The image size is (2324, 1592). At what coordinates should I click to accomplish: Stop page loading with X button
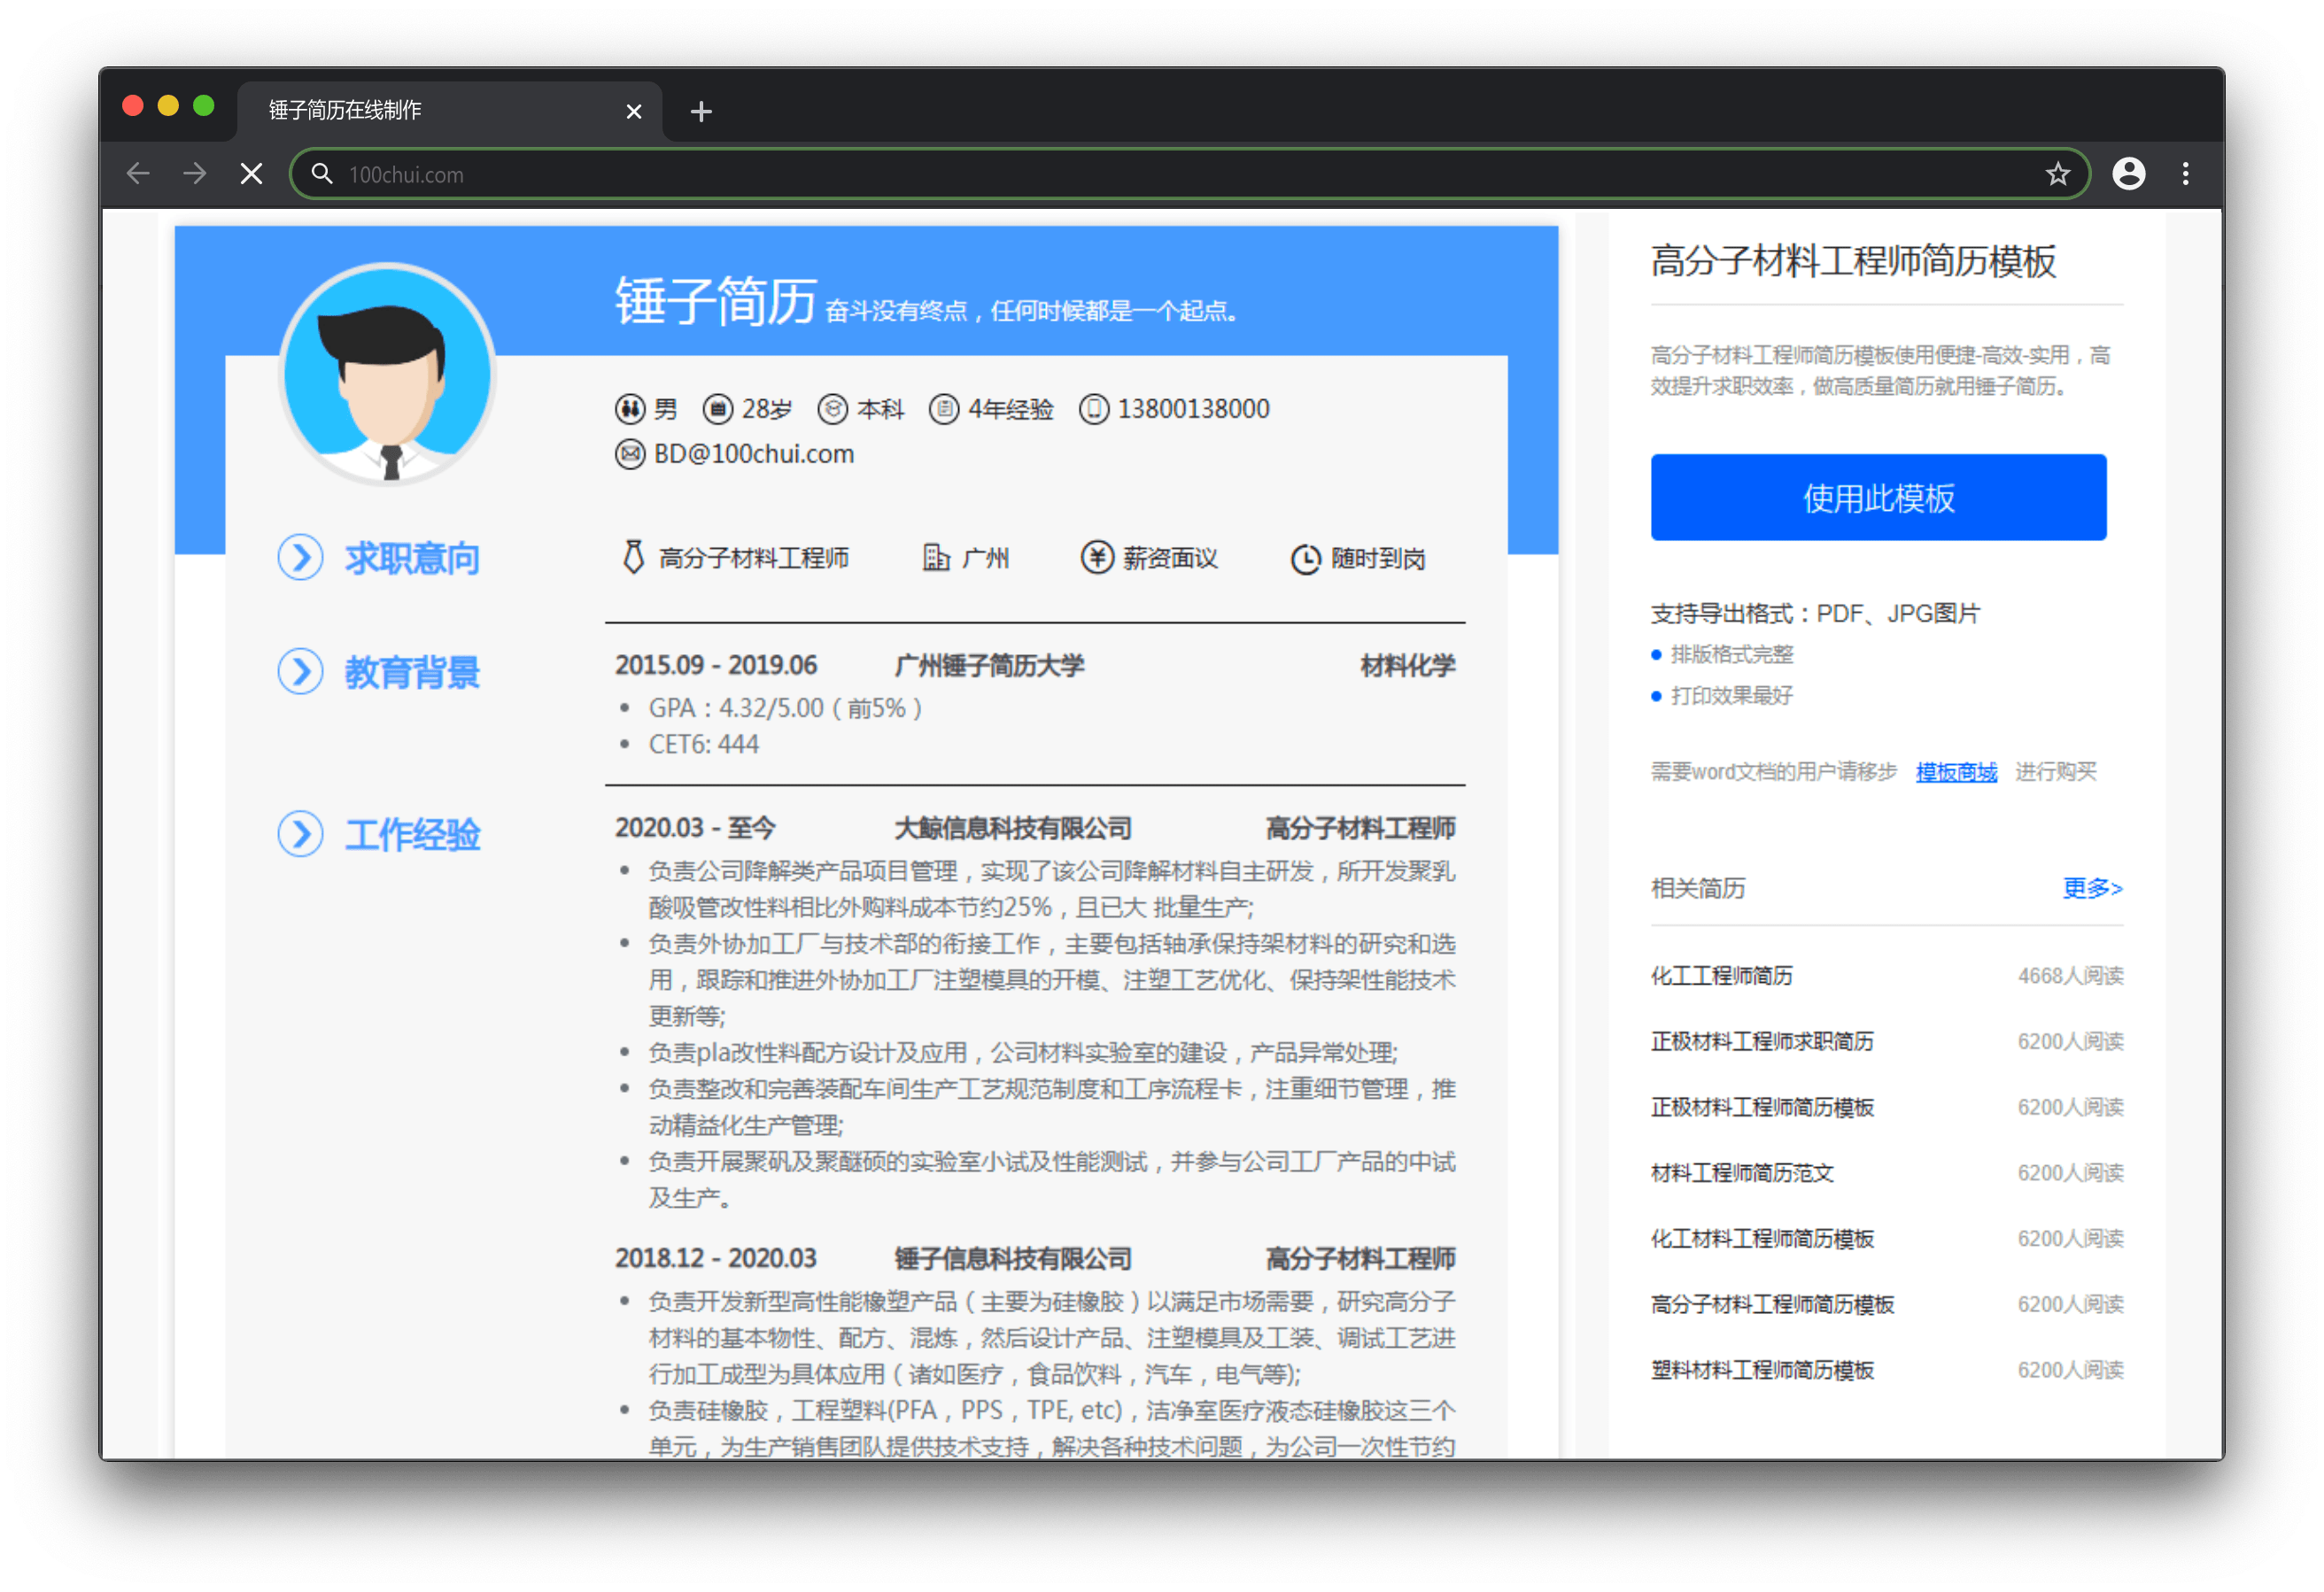[251, 174]
